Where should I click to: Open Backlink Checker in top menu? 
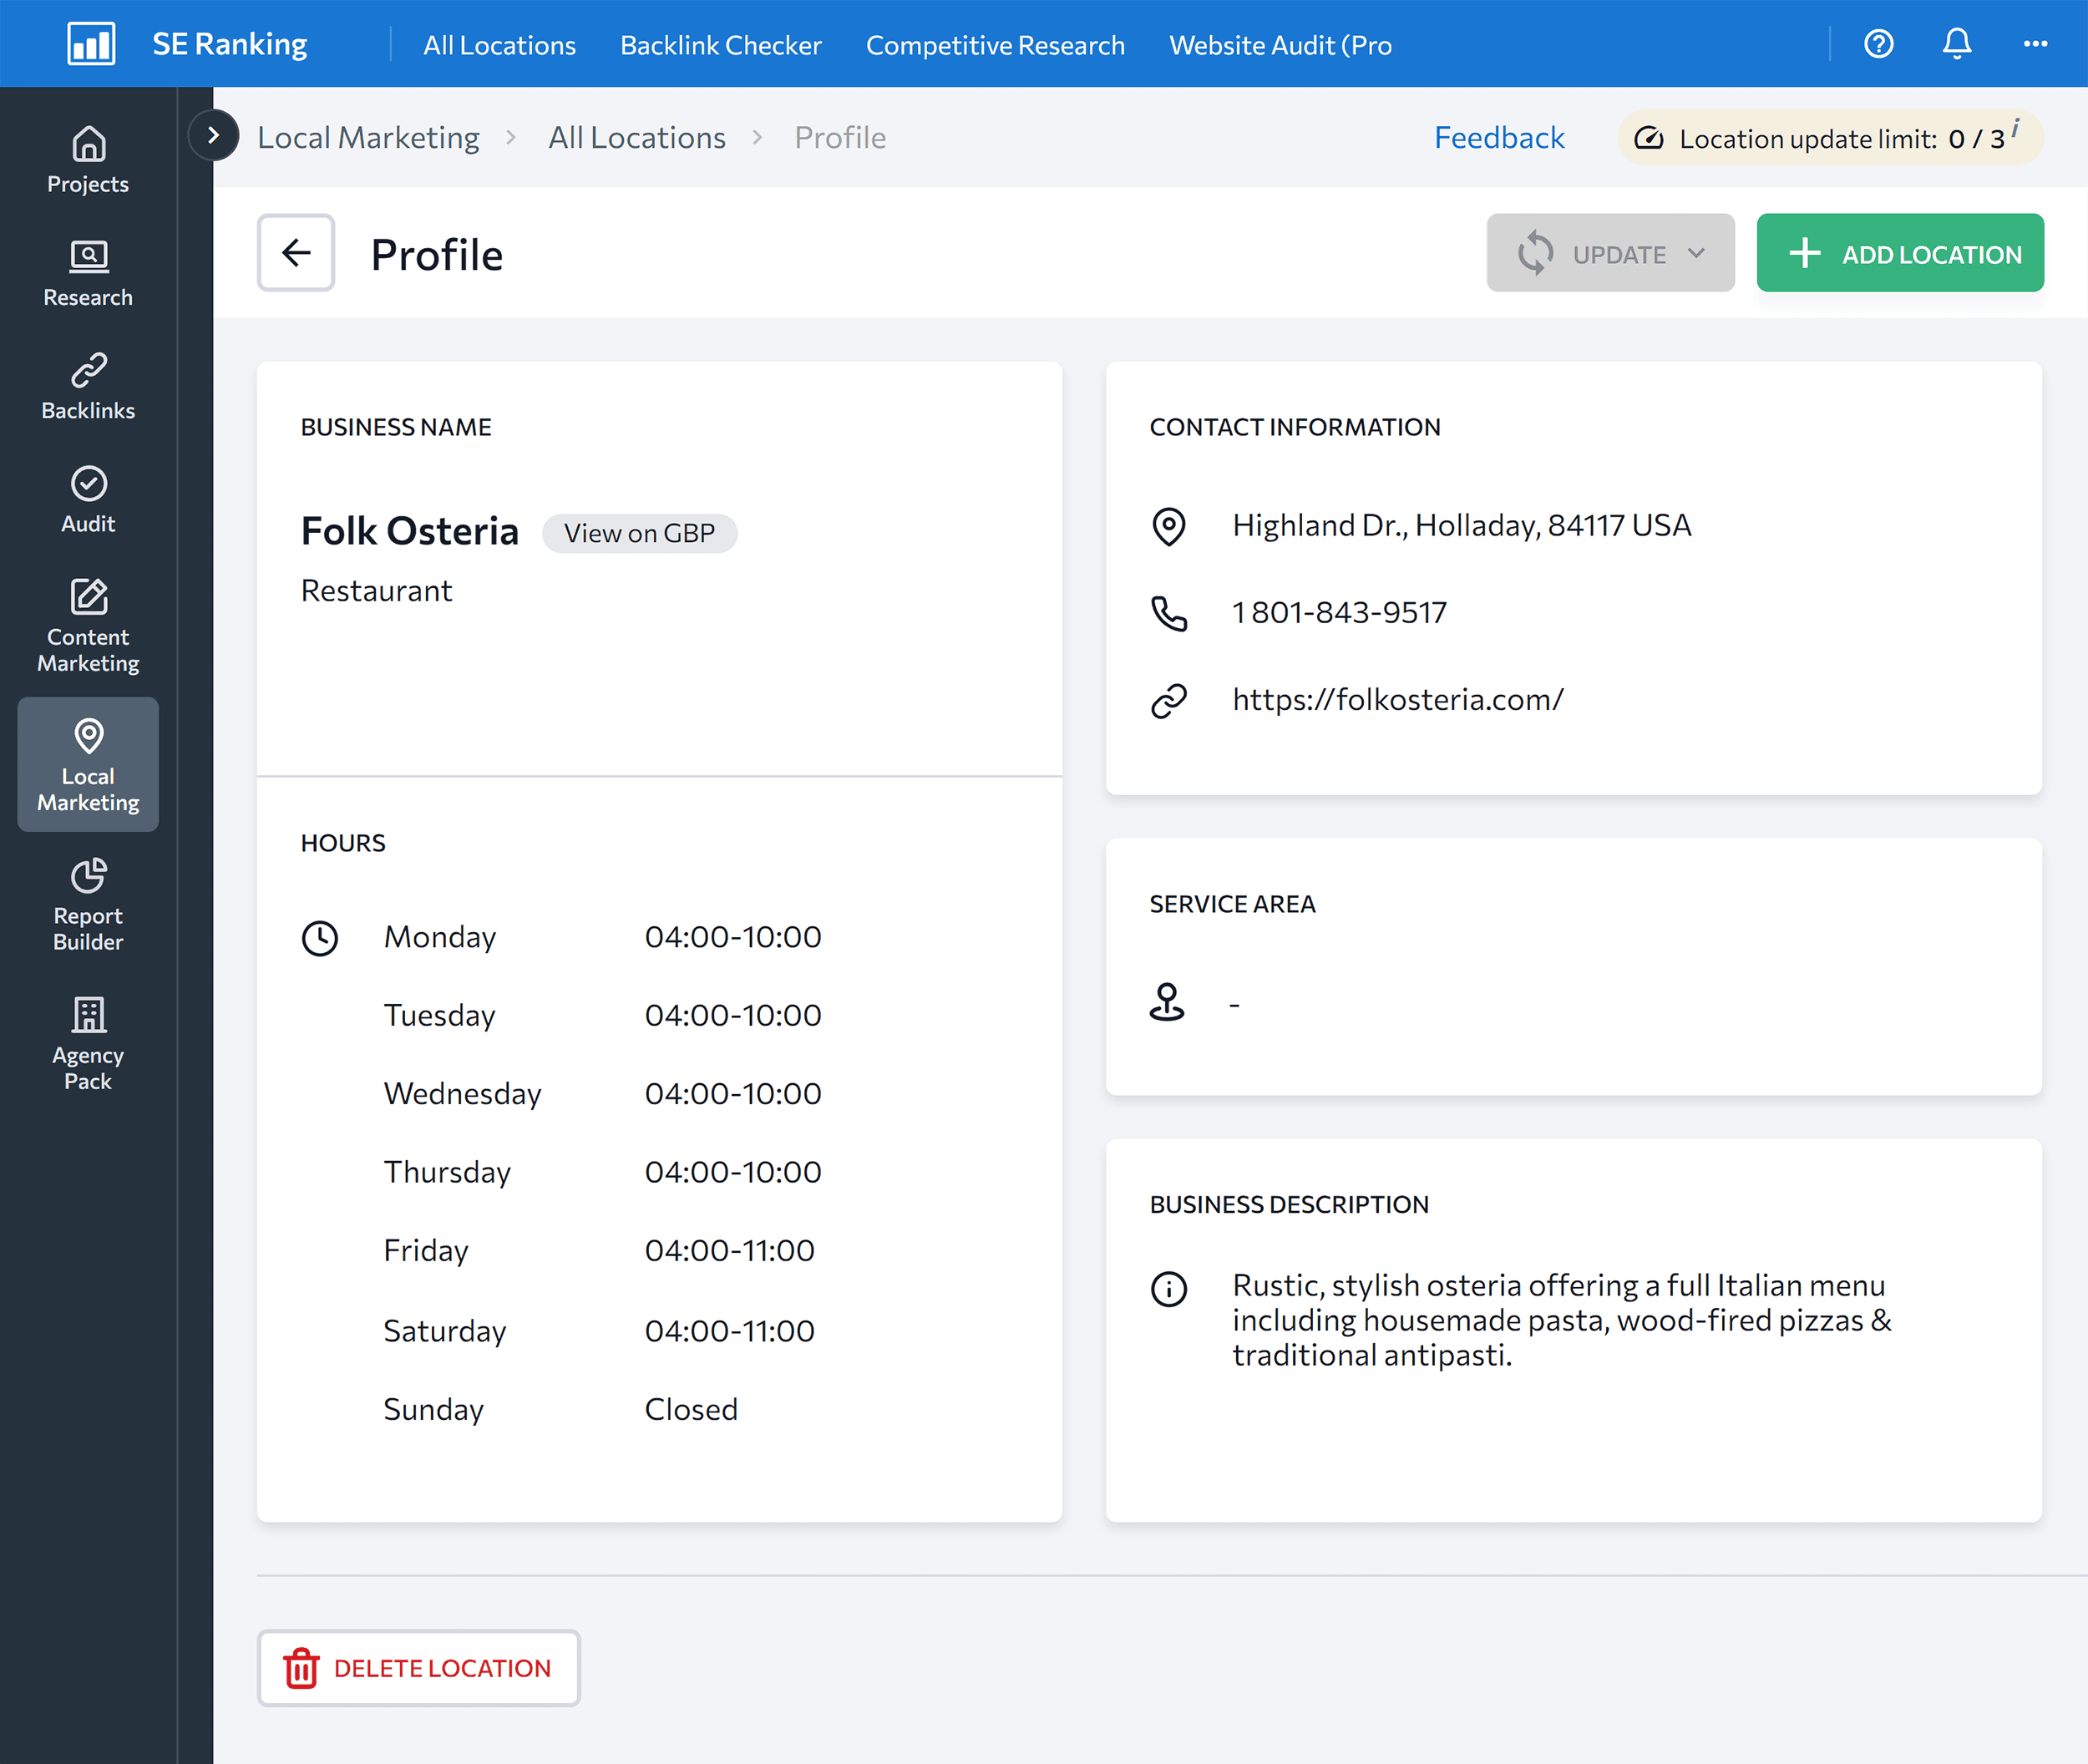click(x=720, y=45)
